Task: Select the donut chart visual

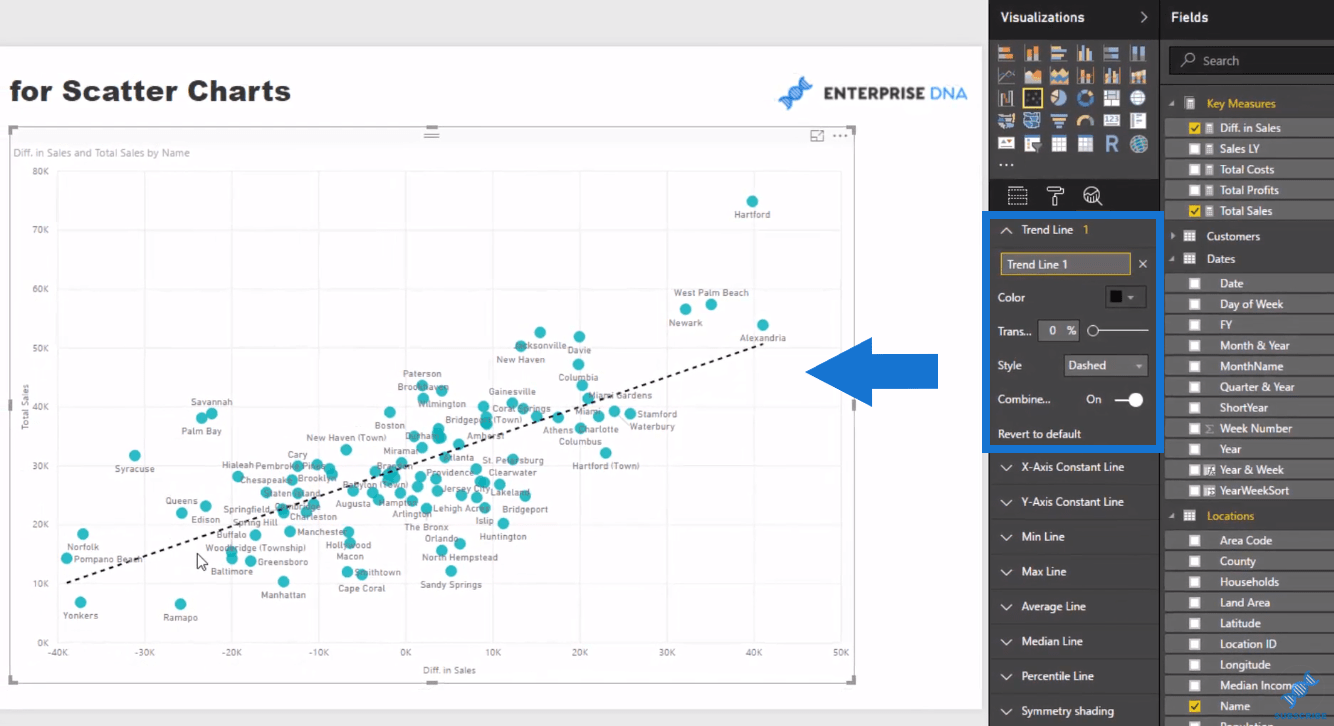Action: click(x=1085, y=98)
